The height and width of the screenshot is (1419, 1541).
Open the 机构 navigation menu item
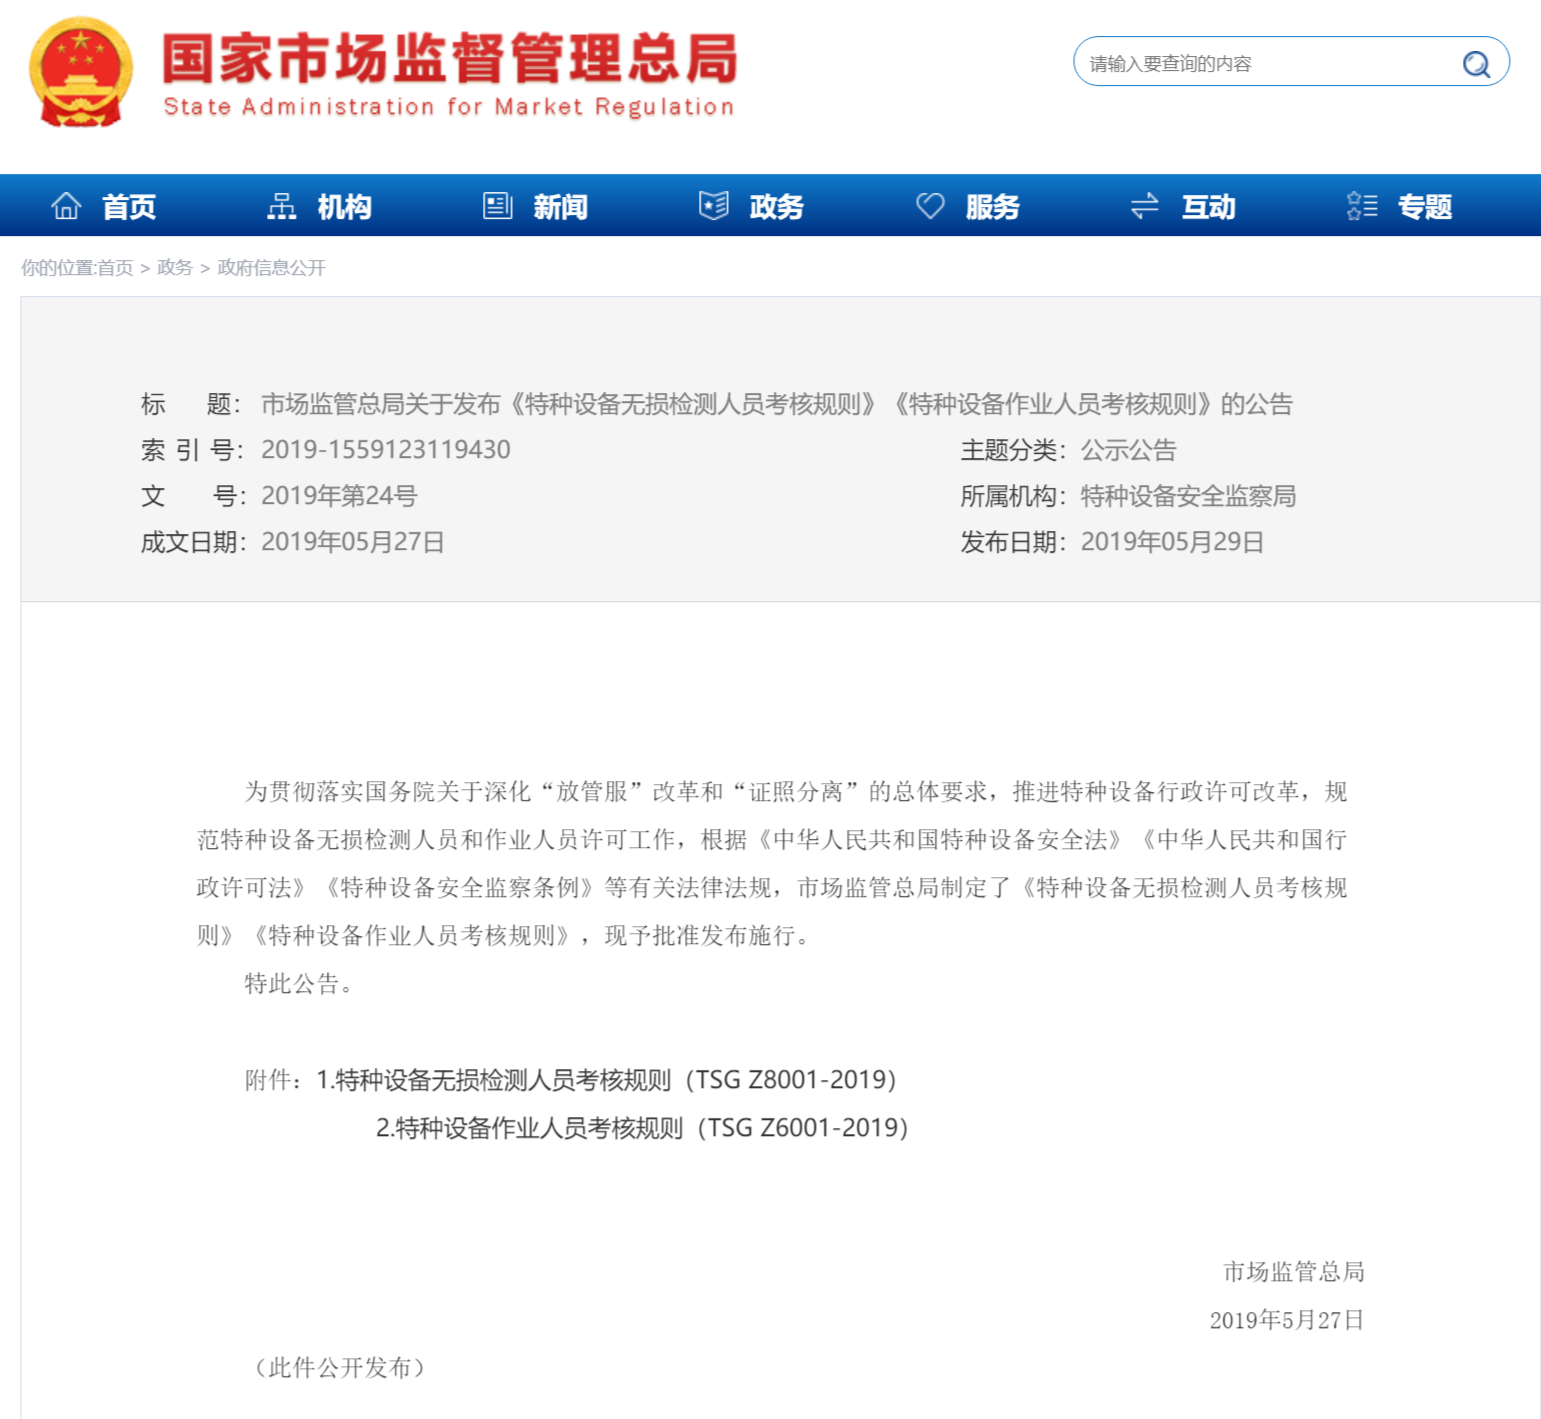[x=345, y=207]
